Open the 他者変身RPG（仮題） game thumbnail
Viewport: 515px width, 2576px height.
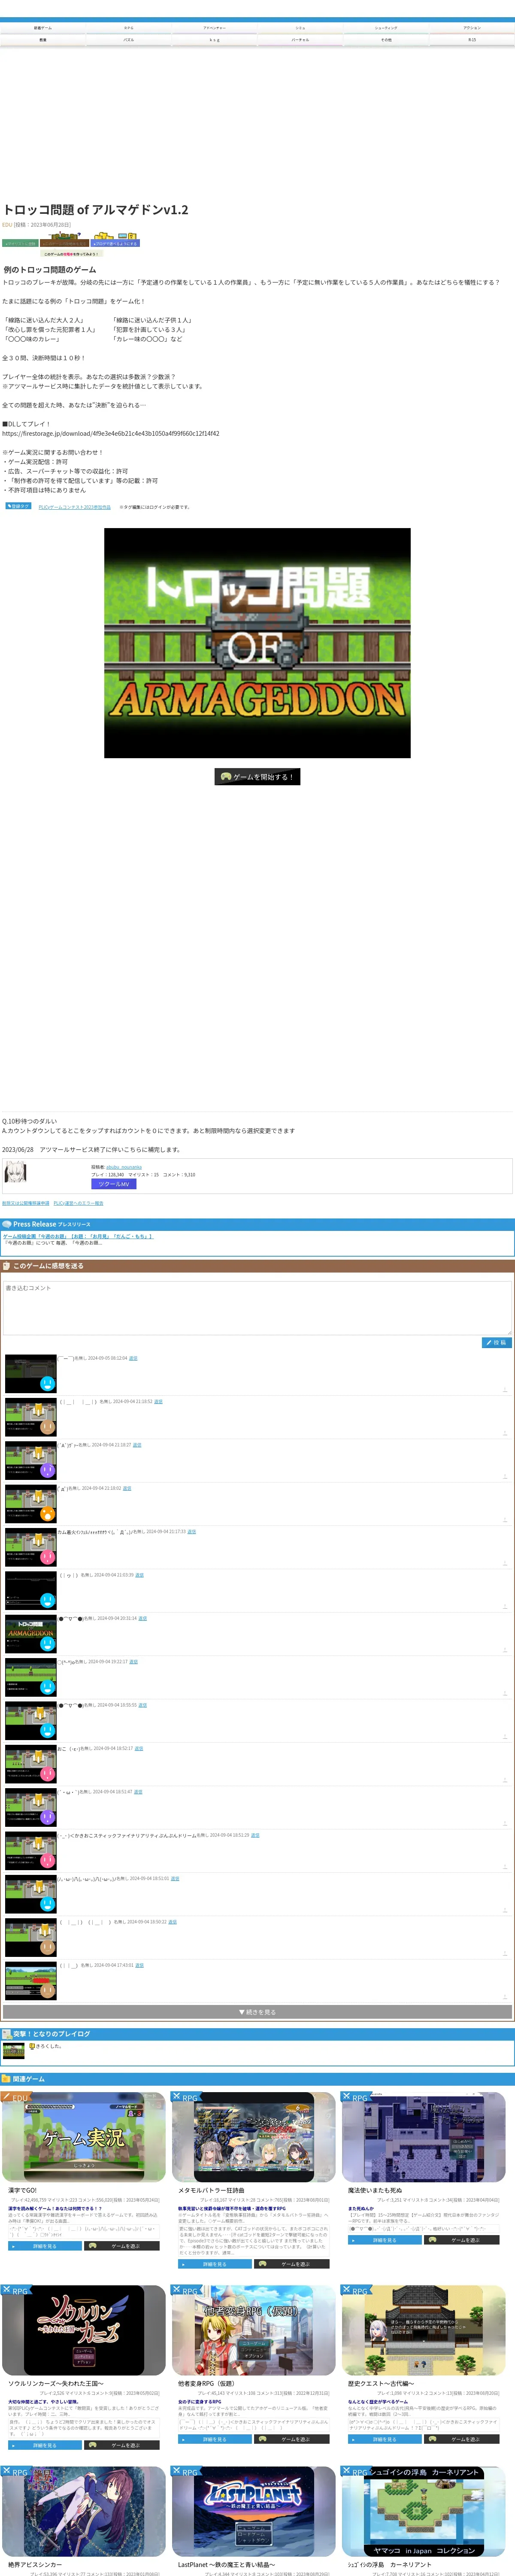(x=254, y=2330)
